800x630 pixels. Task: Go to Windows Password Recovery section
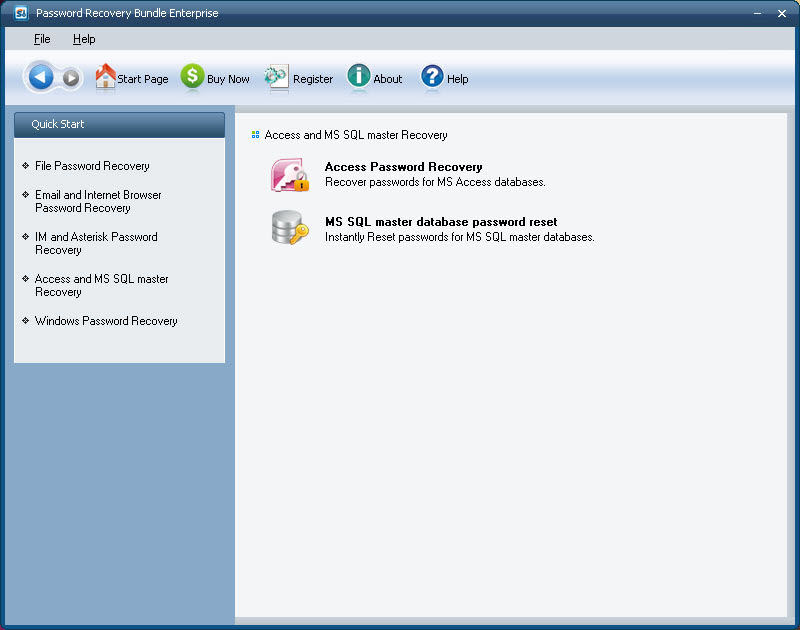(x=106, y=321)
